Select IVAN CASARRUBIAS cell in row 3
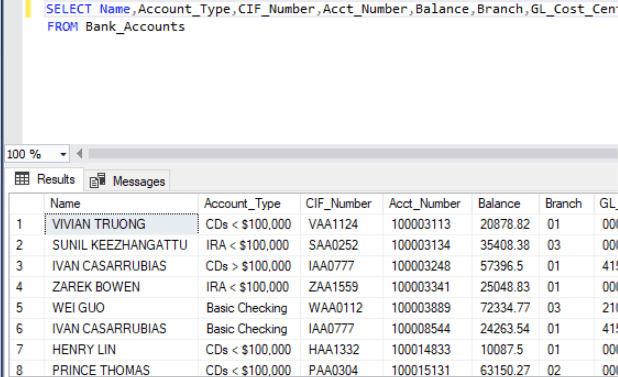This screenshot has height=377, width=618. point(121,266)
